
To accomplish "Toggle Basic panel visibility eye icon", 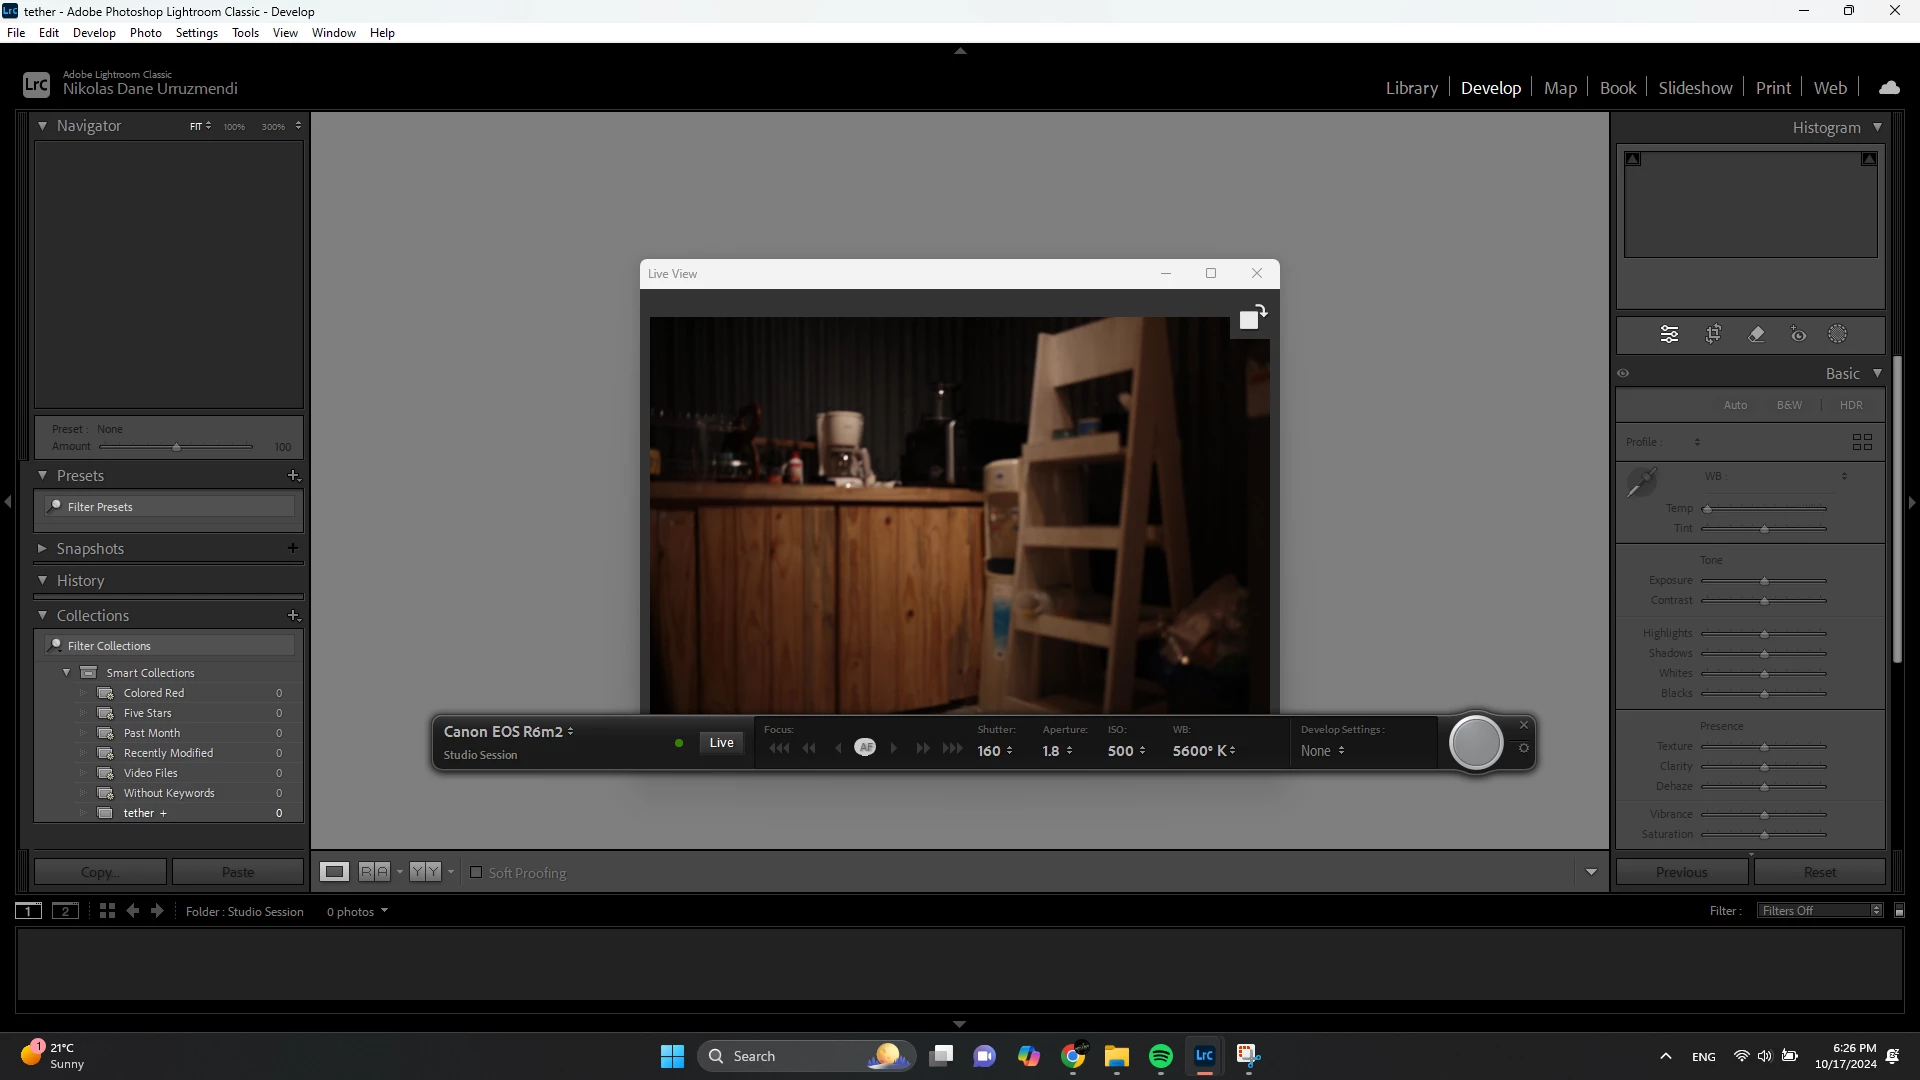I will pyautogui.click(x=1623, y=374).
